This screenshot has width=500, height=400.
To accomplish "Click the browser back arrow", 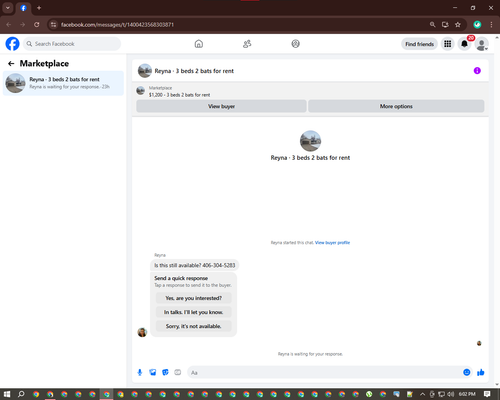I will (9, 25).
